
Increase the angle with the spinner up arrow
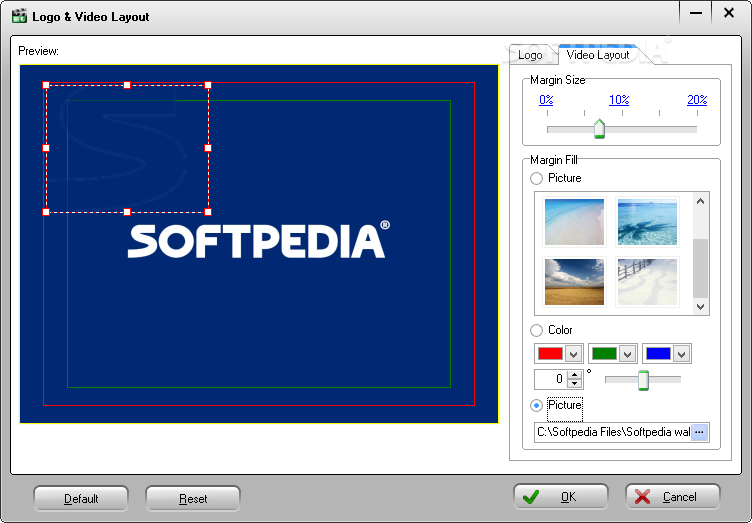575,375
